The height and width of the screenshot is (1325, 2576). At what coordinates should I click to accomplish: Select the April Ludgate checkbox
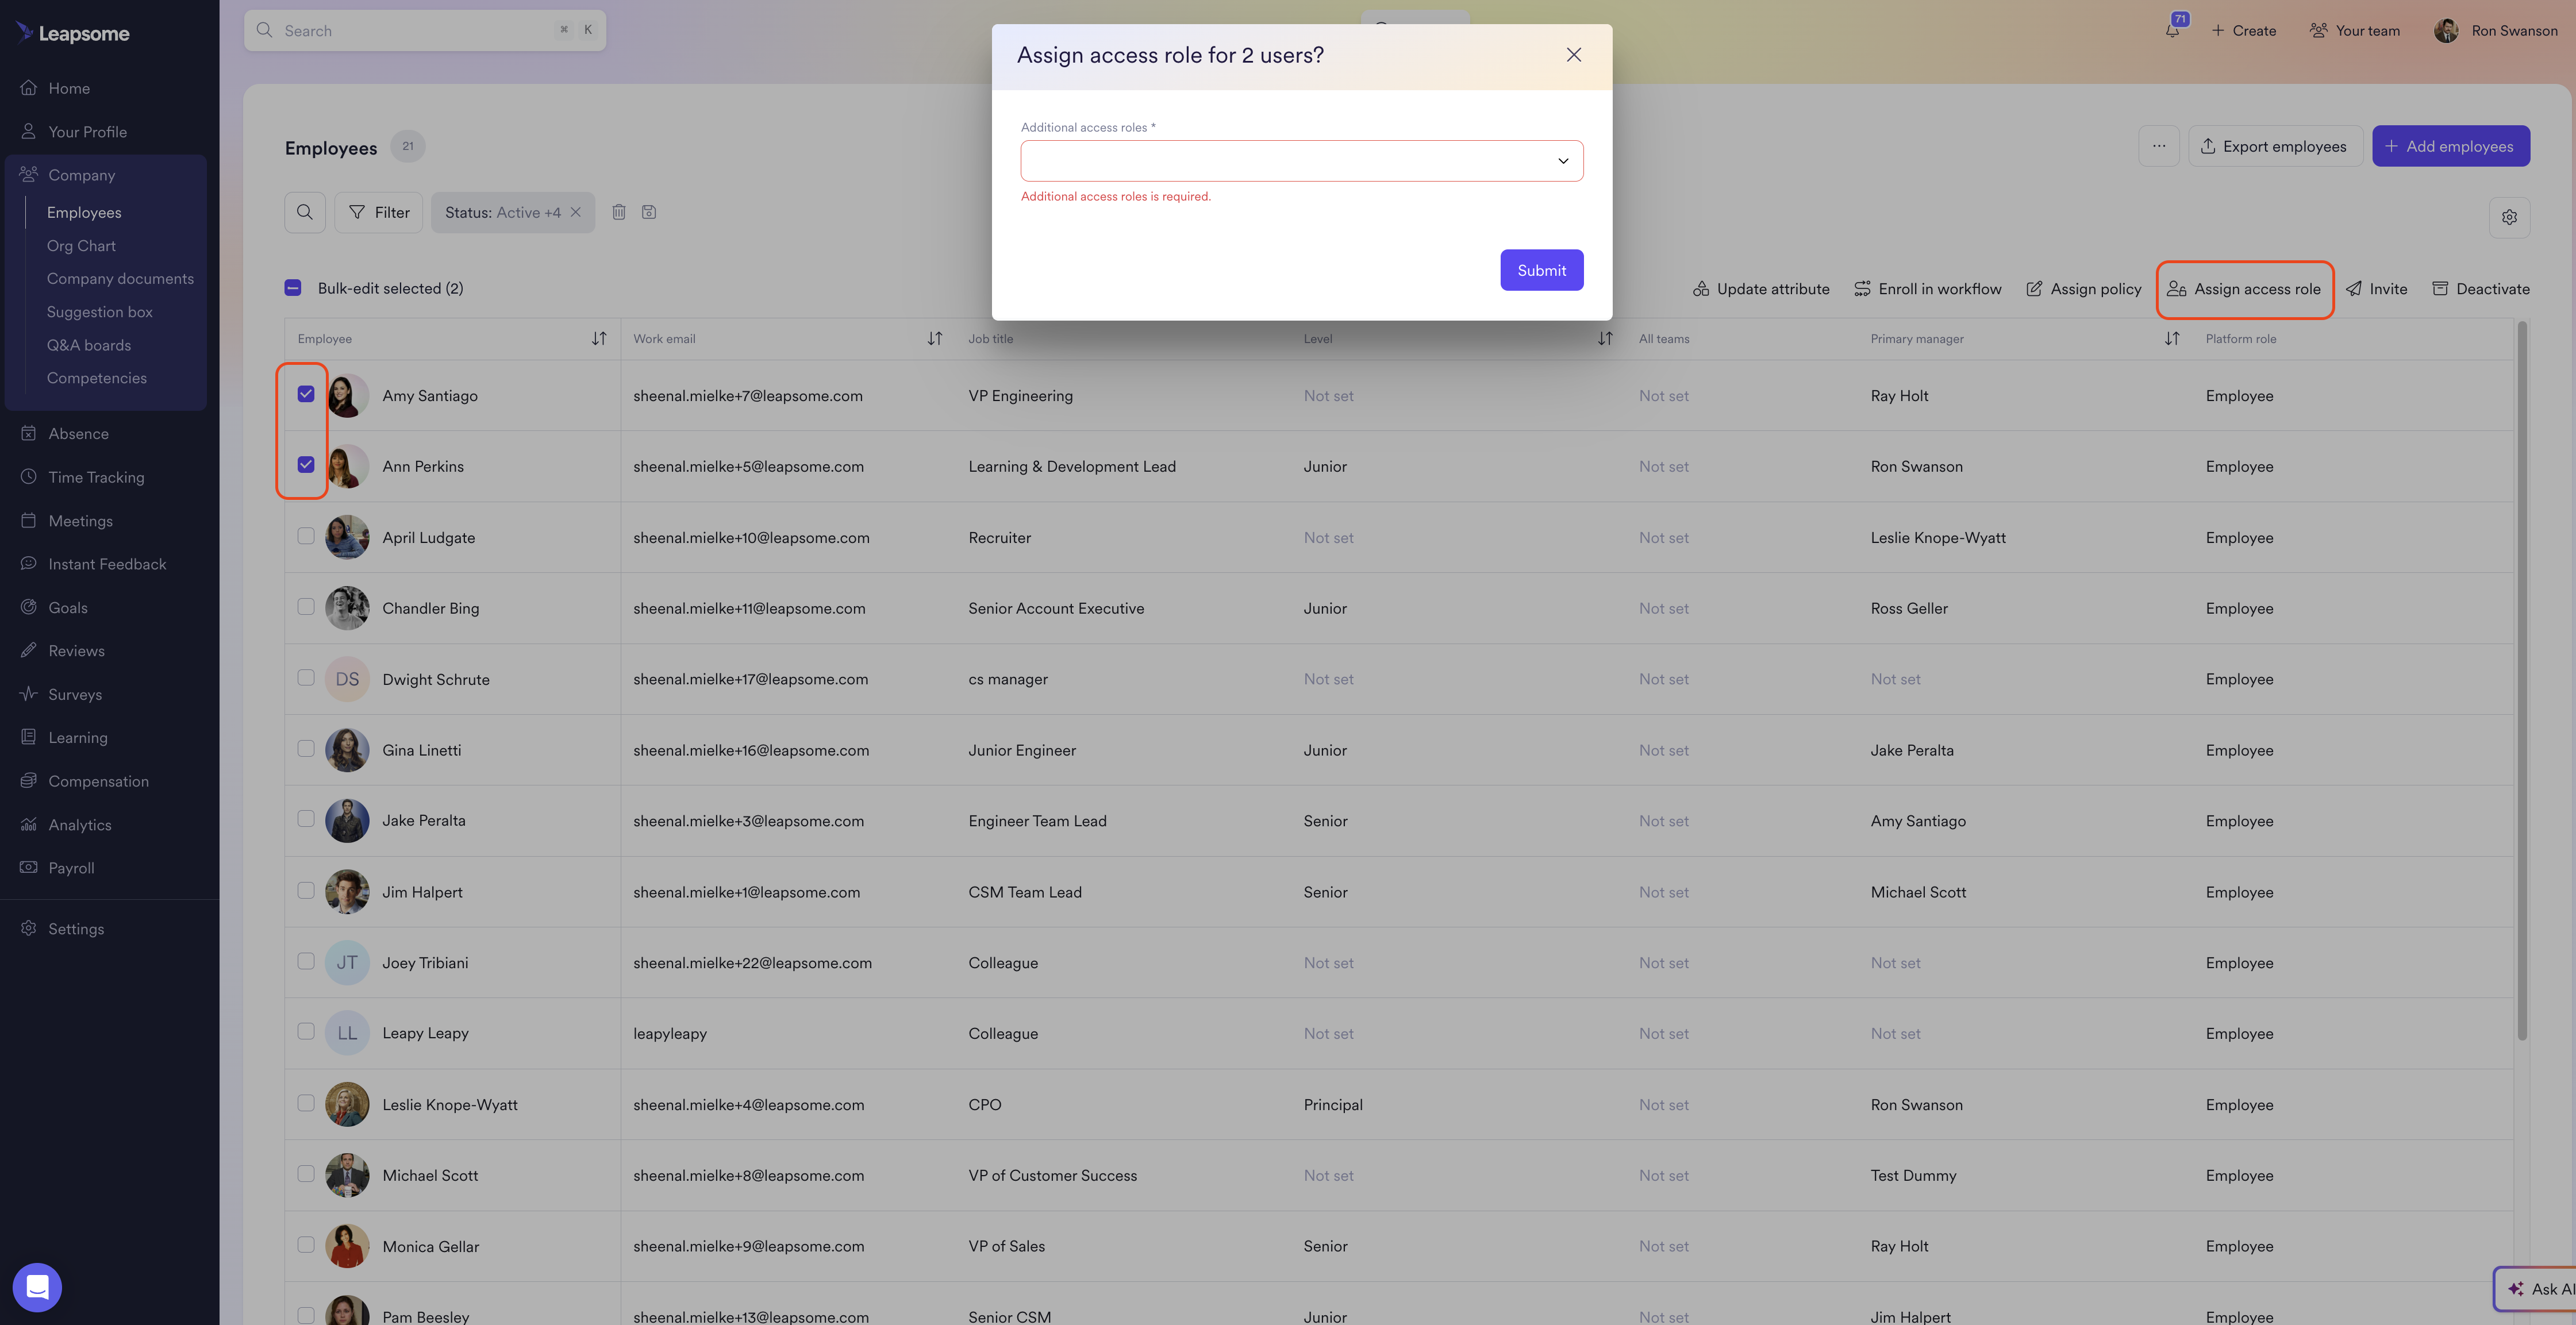[306, 536]
